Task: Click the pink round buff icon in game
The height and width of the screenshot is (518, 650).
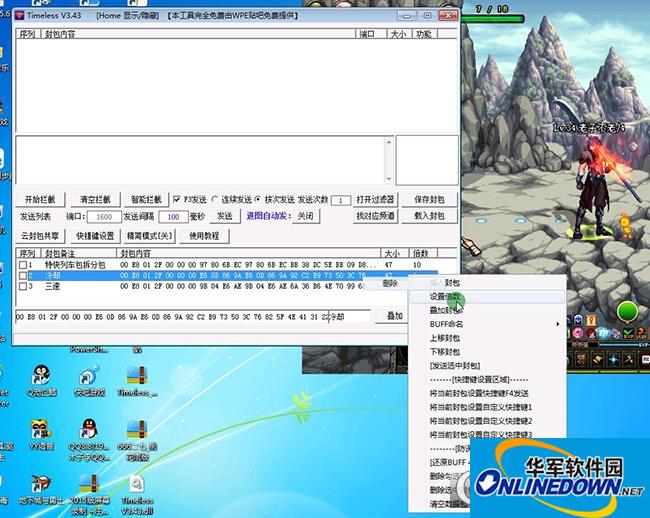Action: [578, 333]
